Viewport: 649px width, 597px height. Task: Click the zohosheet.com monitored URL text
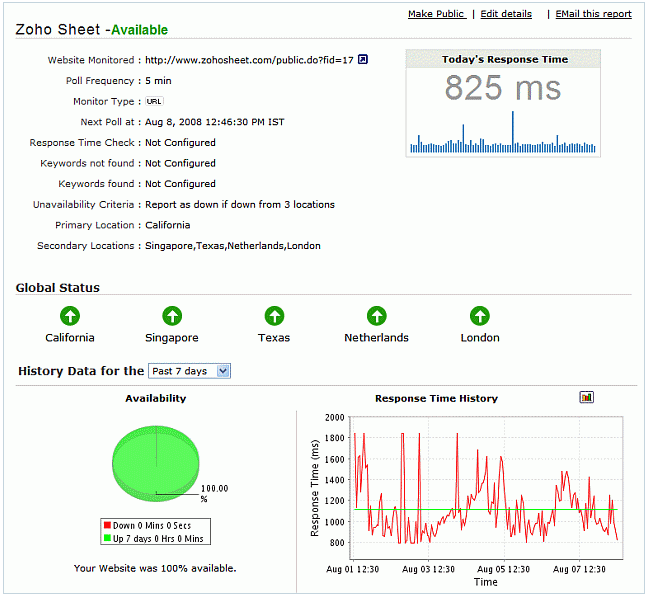[x=249, y=60]
